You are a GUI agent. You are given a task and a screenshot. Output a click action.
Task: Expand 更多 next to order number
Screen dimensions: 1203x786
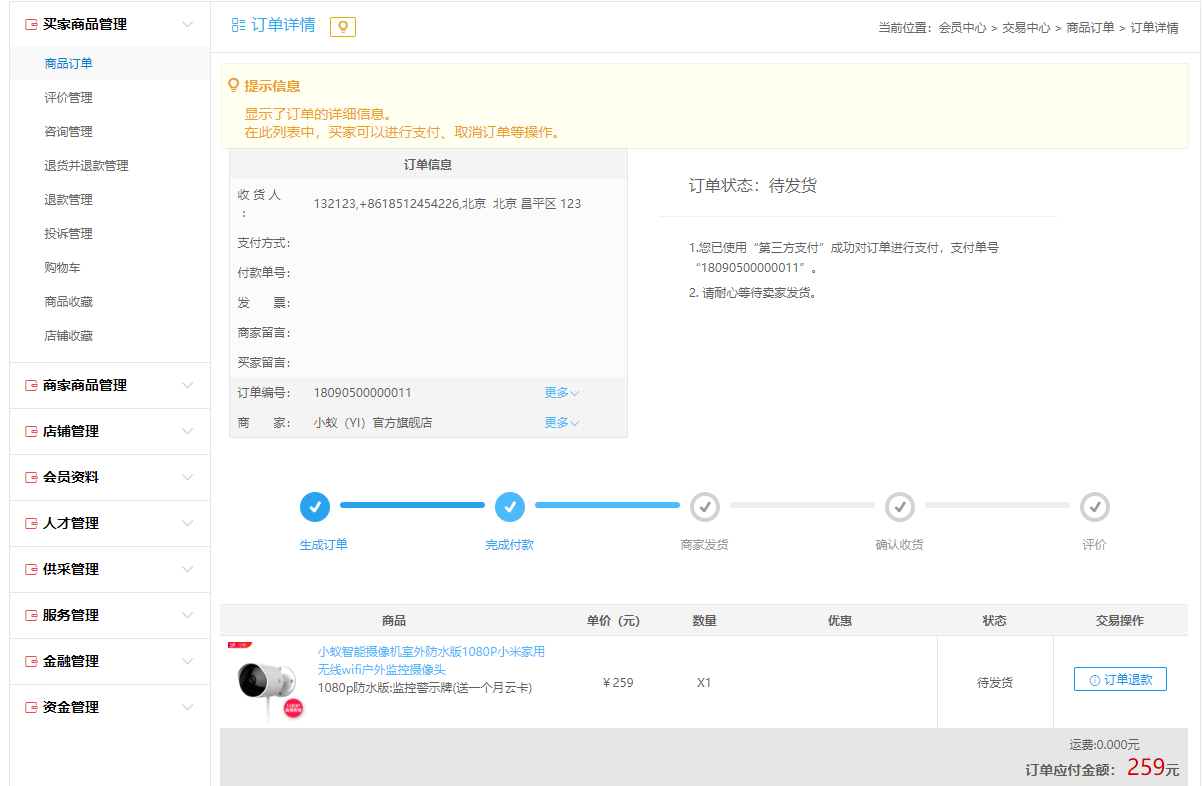click(x=561, y=393)
